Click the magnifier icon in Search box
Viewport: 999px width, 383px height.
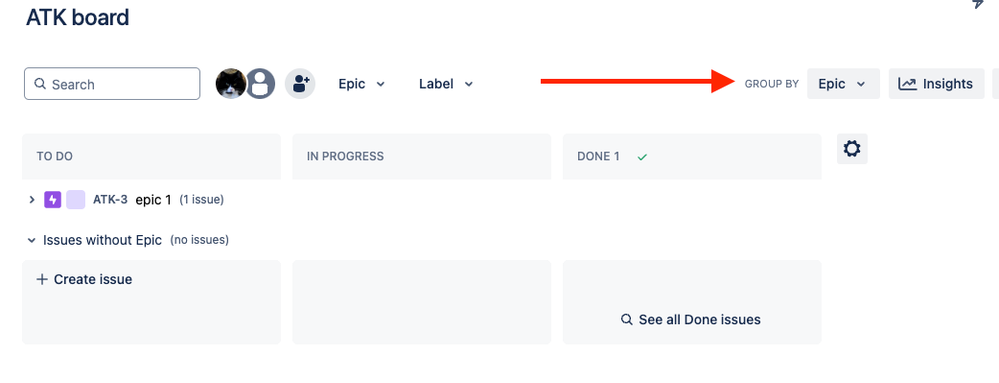click(40, 84)
